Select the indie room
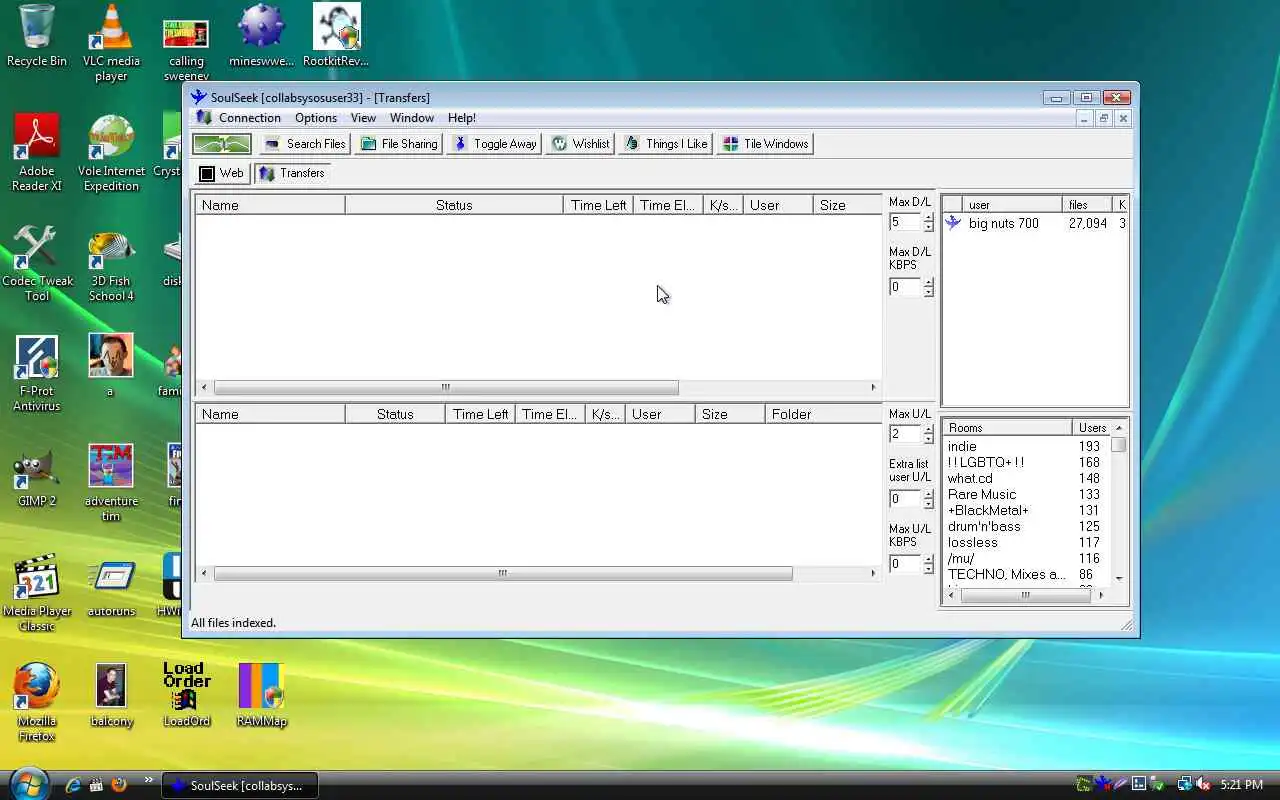 point(1027,446)
